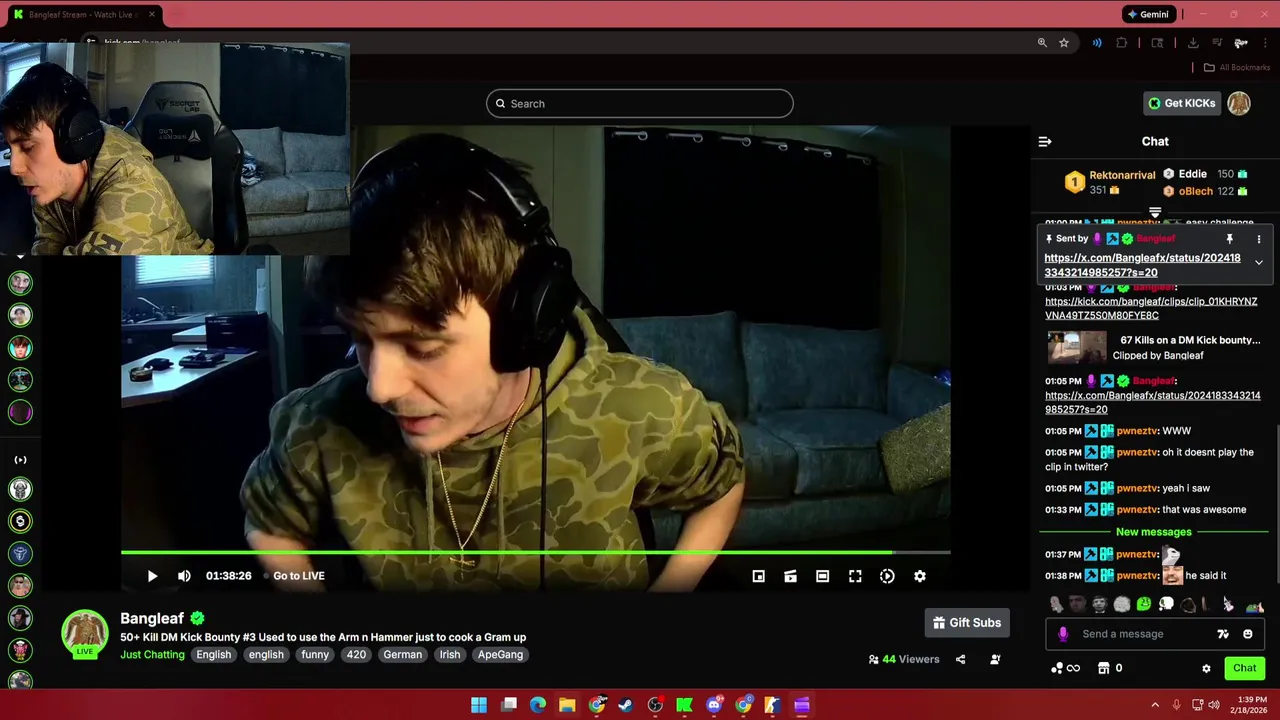Open video player settings gear

[x=920, y=576]
